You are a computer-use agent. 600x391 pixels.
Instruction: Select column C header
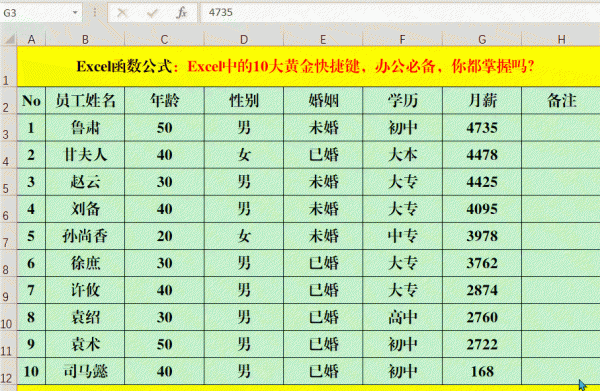pyautogui.click(x=164, y=39)
